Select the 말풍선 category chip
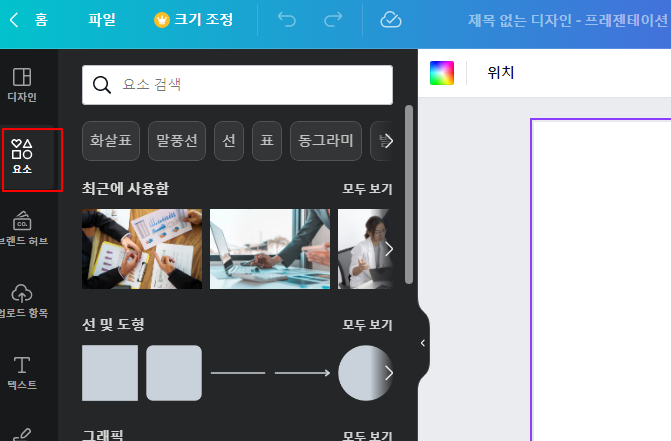The height and width of the screenshot is (441, 671). pyautogui.click(x=177, y=141)
